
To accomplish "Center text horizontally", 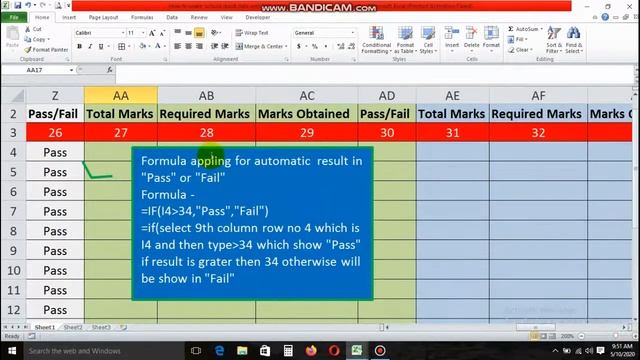I will pos(188,46).
